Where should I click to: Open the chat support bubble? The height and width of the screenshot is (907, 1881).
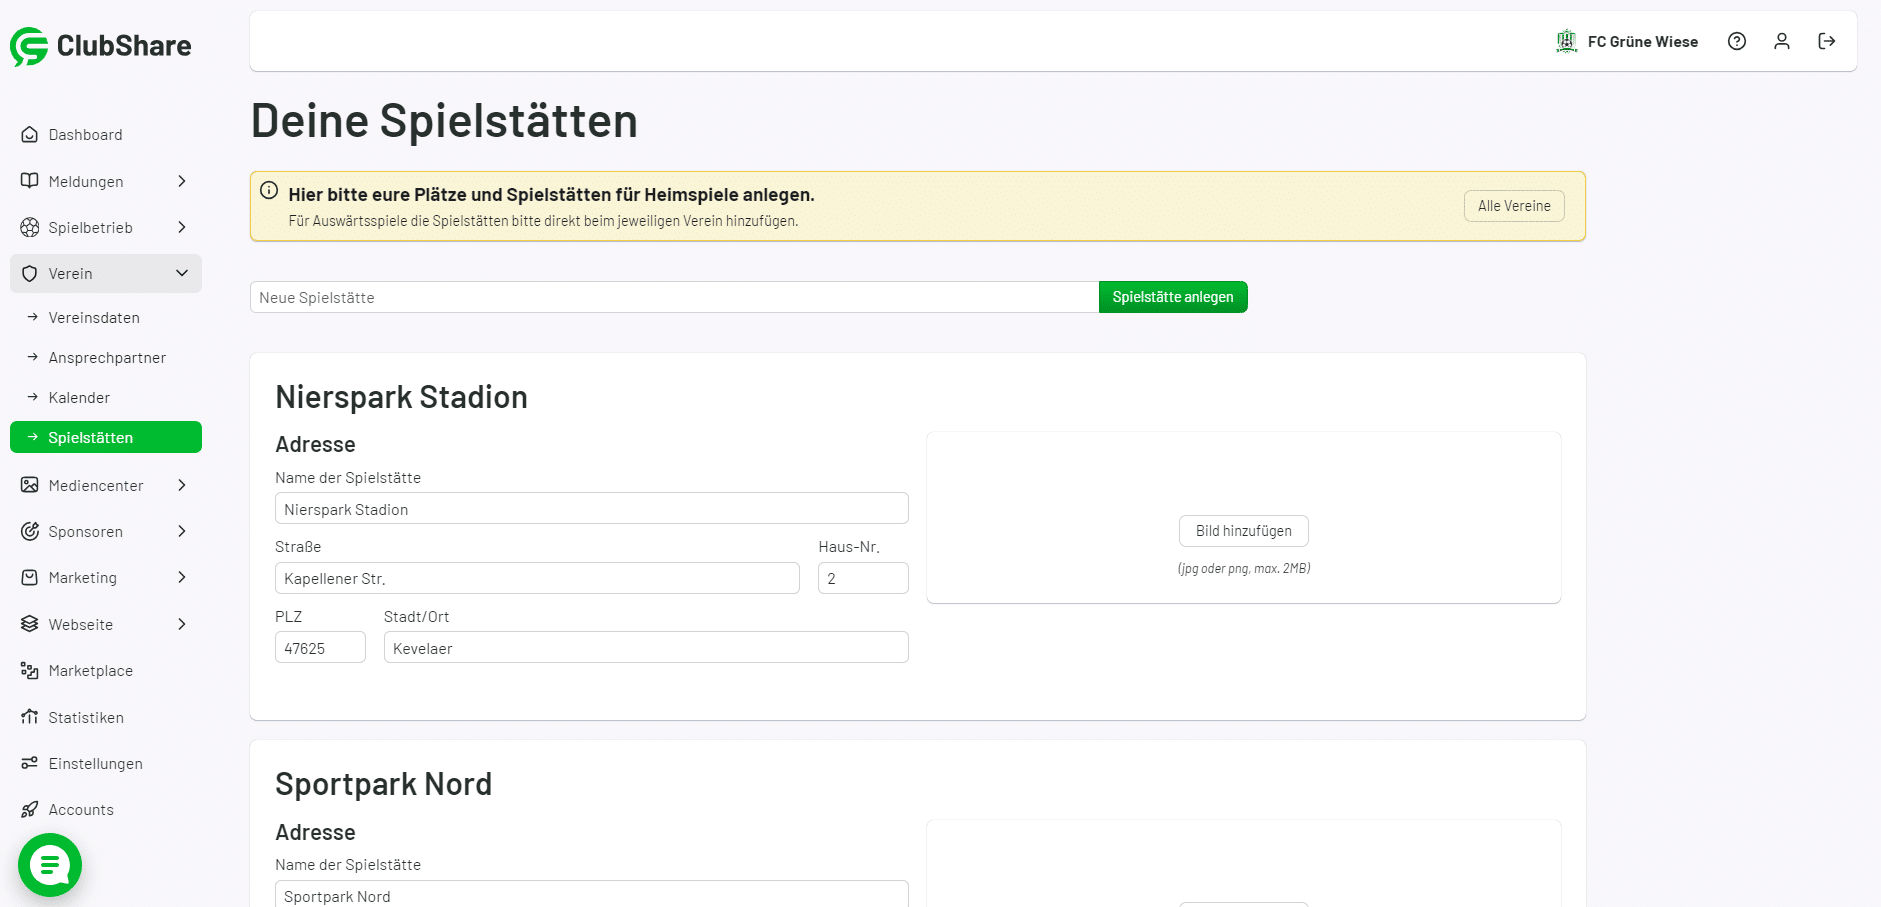click(x=50, y=865)
